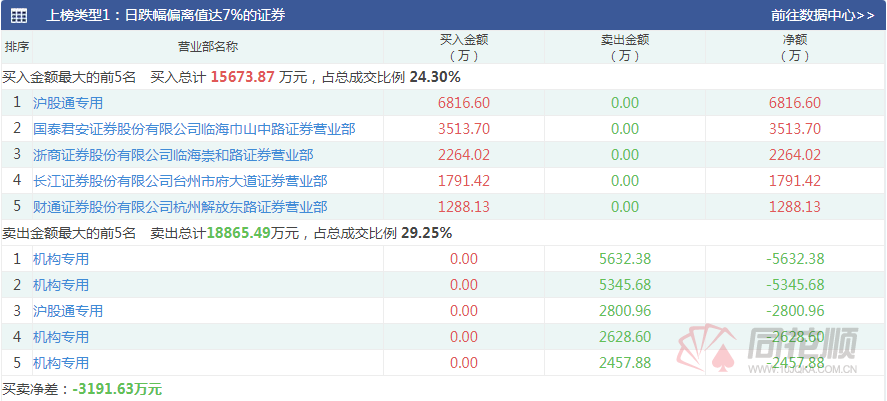Click the 买入金额(万) column header
This screenshot has width=887, height=401.
click(464, 48)
